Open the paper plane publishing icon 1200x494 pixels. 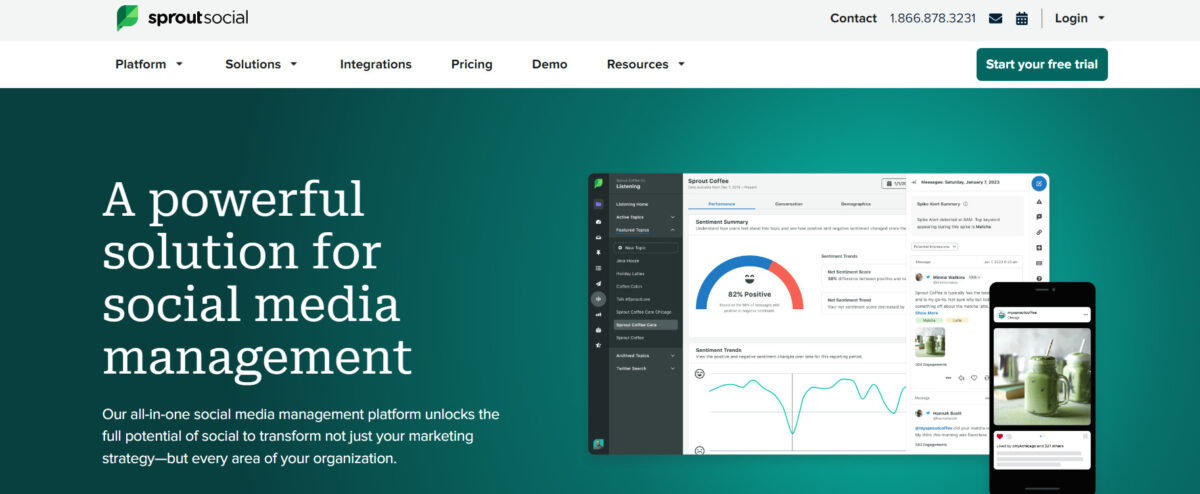(x=598, y=283)
